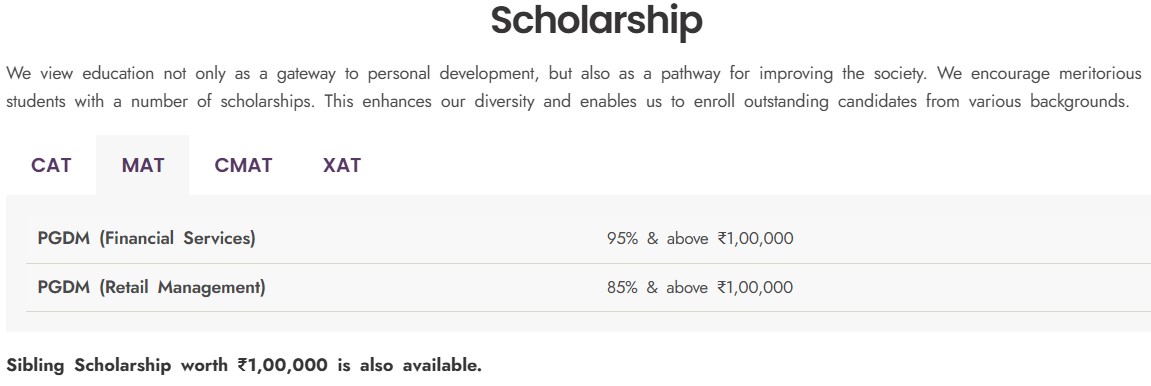Switch to the CAT scholarship tab

point(51,165)
